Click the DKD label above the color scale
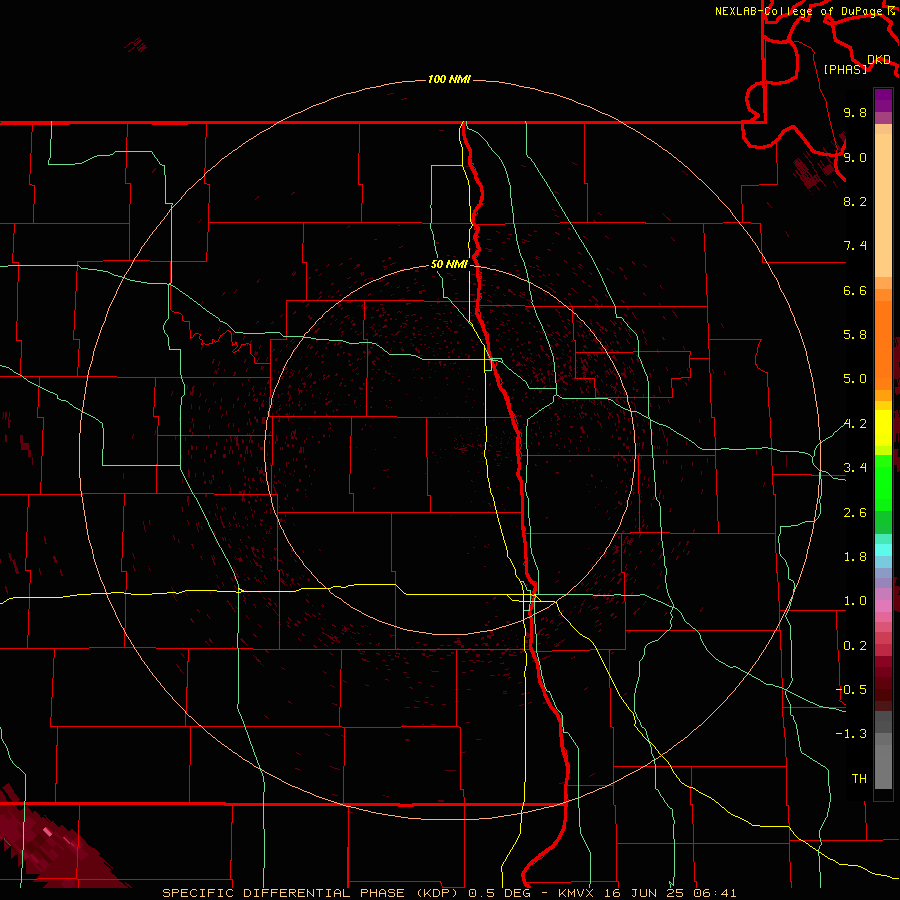This screenshot has width=900, height=900. (x=879, y=60)
